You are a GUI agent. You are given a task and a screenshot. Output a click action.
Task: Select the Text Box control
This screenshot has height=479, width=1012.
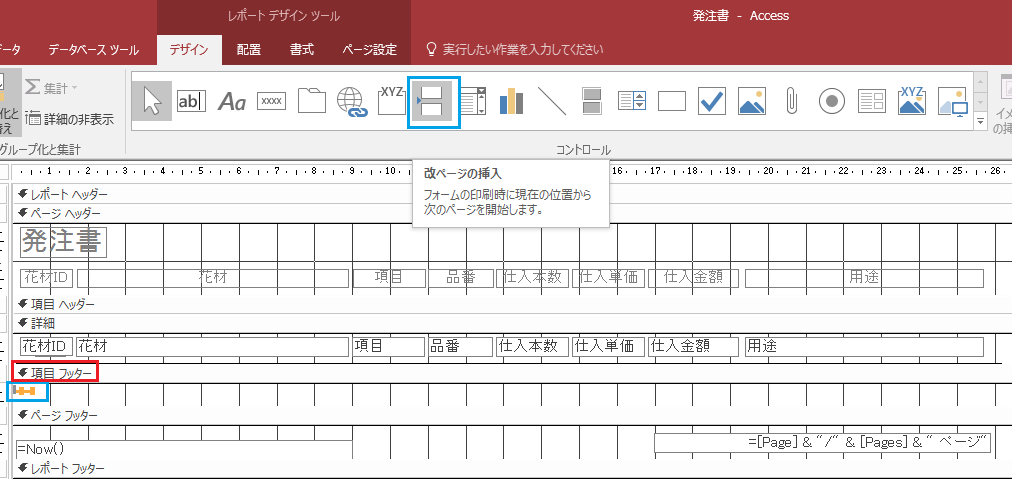[191, 101]
